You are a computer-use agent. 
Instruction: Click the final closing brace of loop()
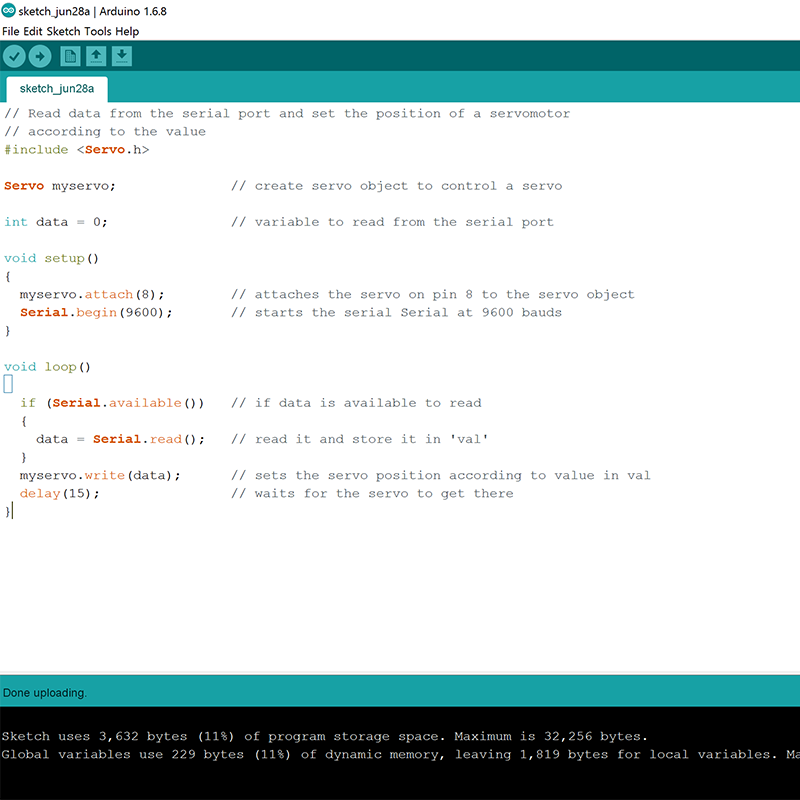[7, 511]
